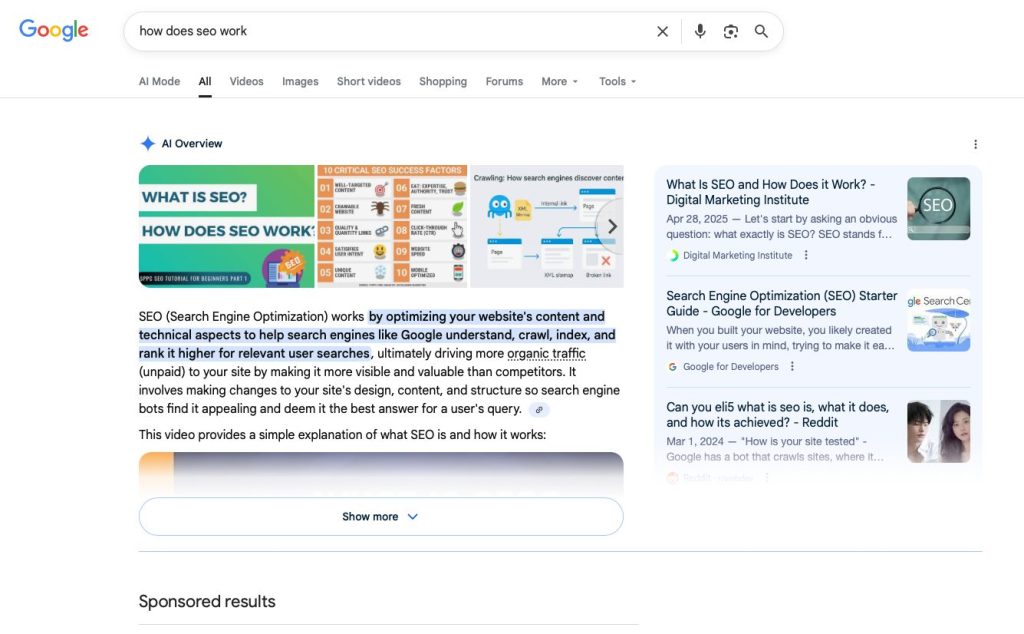The height and width of the screenshot is (634, 1024).
Task: Click the 'organic traffic' underlined term
Action: [x=546, y=354]
